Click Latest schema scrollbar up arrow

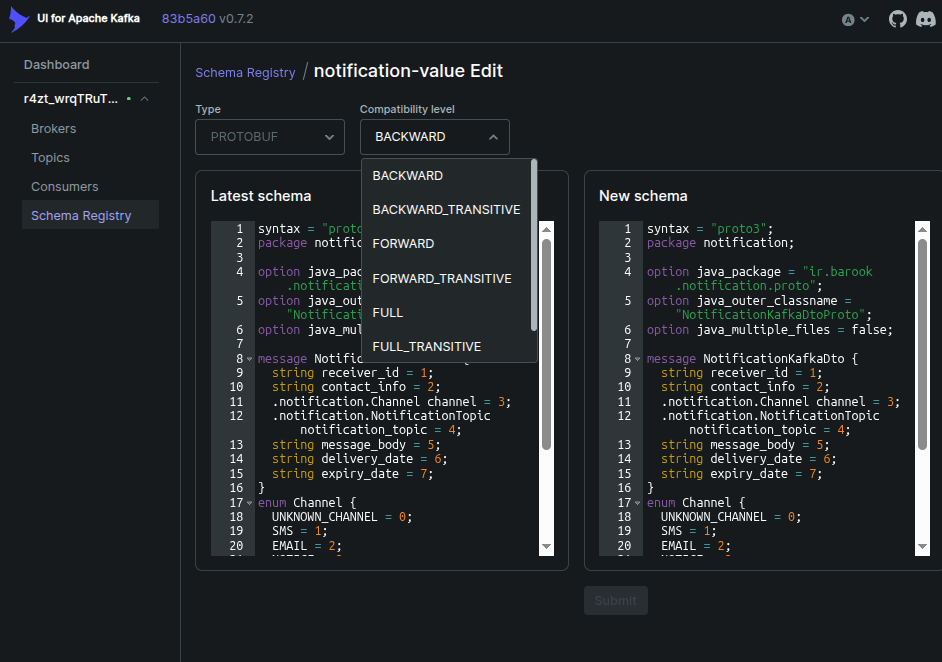pos(546,229)
